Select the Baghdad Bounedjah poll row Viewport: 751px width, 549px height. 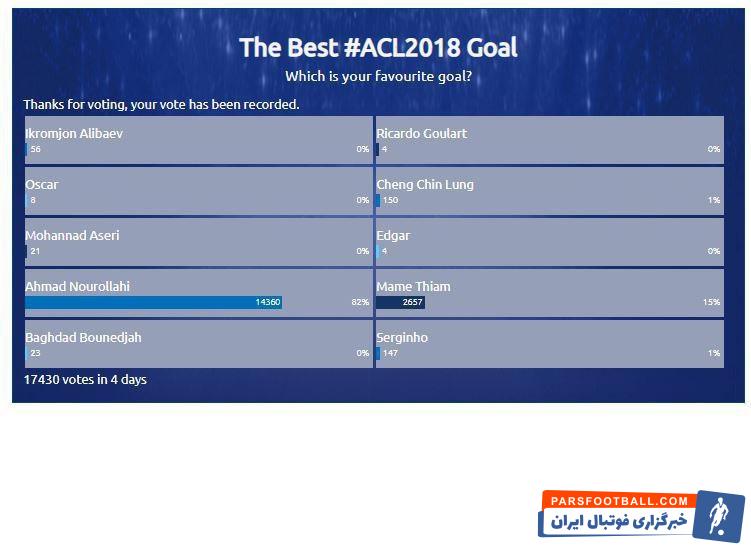click(x=199, y=344)
